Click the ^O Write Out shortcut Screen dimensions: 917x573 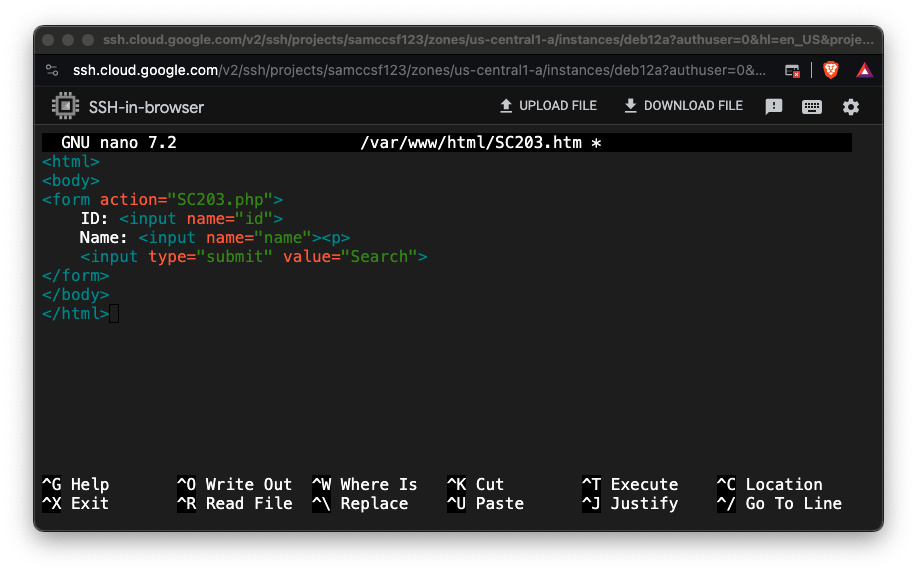pos(235,484)
